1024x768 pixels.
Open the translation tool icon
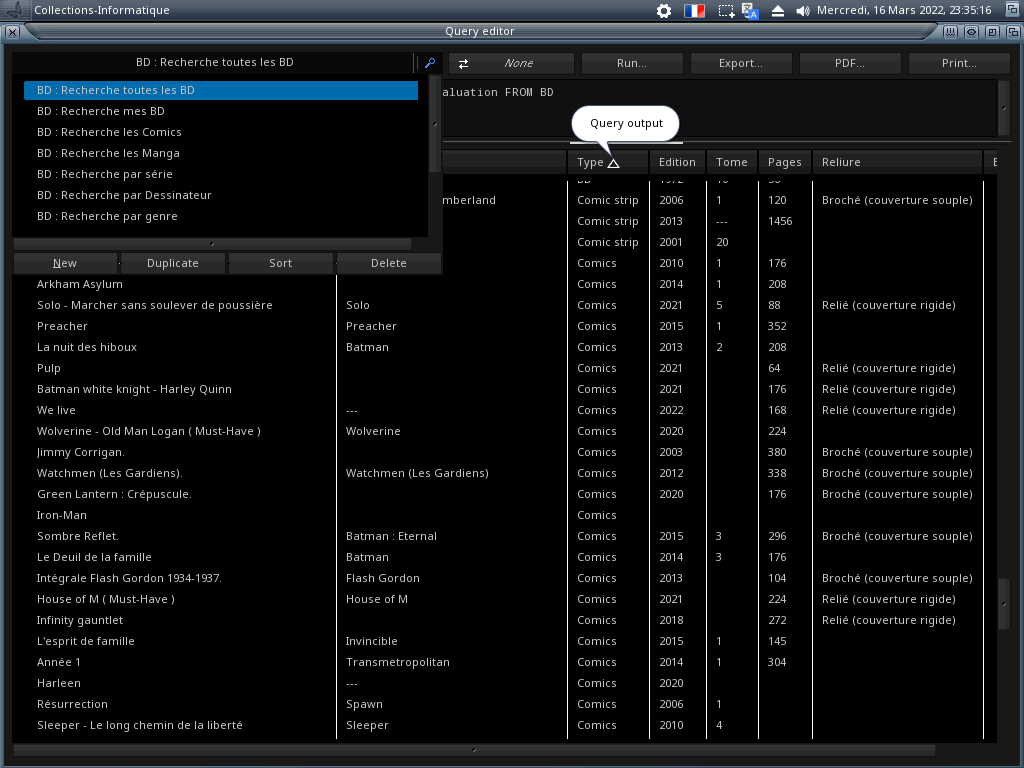750,10
